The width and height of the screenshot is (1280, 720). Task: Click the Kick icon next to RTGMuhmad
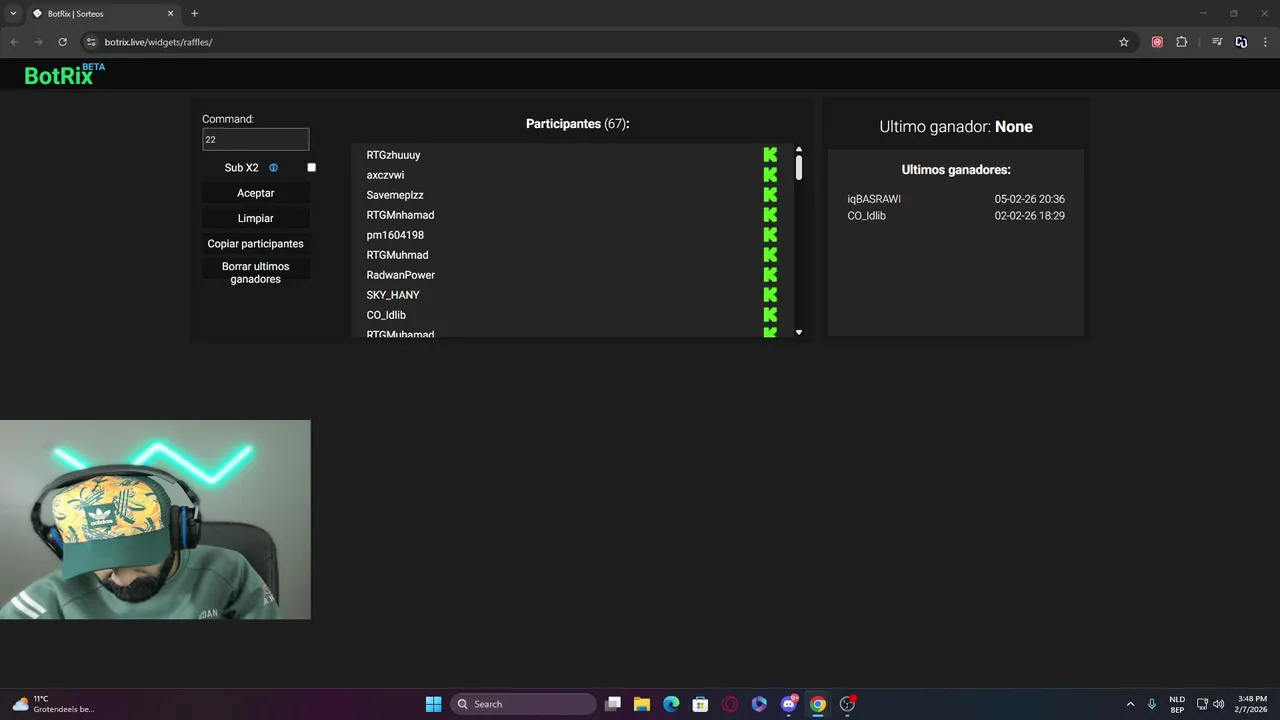coord(770,255)
